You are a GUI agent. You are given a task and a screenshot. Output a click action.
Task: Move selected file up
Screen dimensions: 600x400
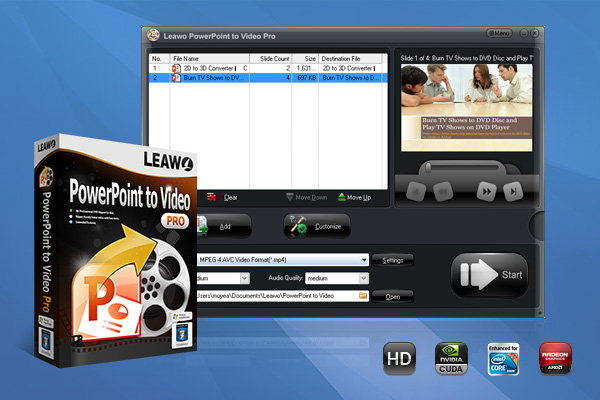click(x=356, y=197)
